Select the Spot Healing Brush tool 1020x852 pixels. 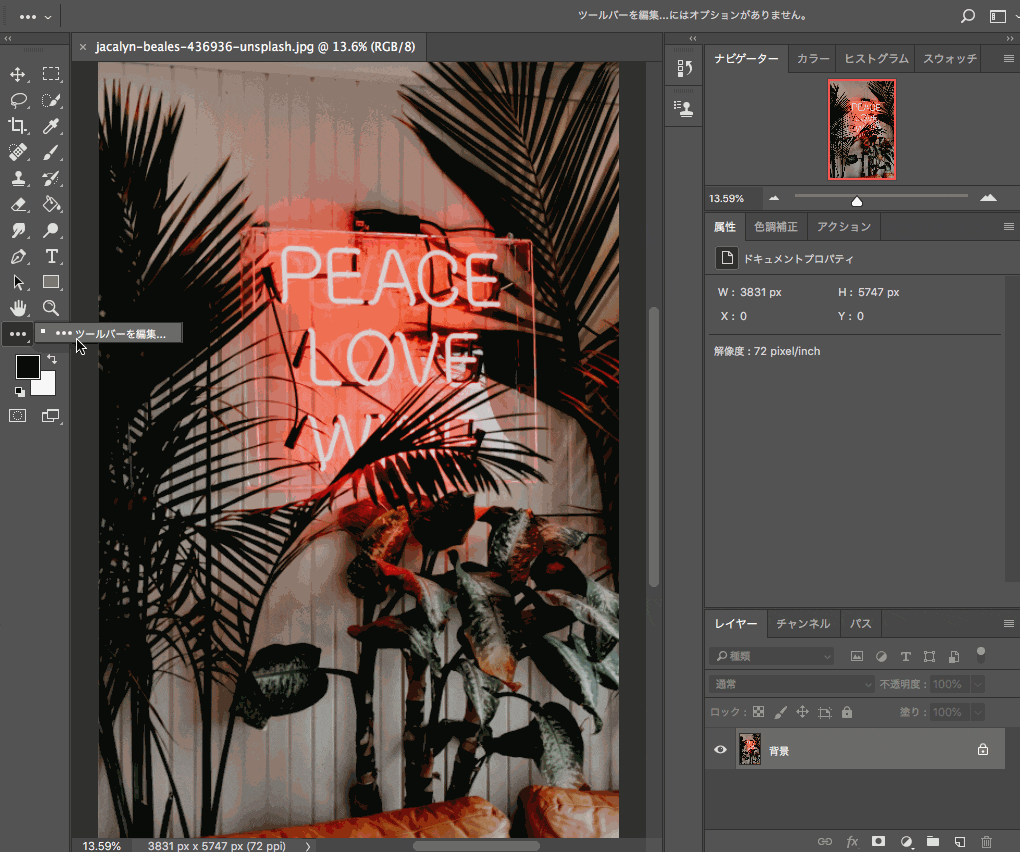point(18,152)
